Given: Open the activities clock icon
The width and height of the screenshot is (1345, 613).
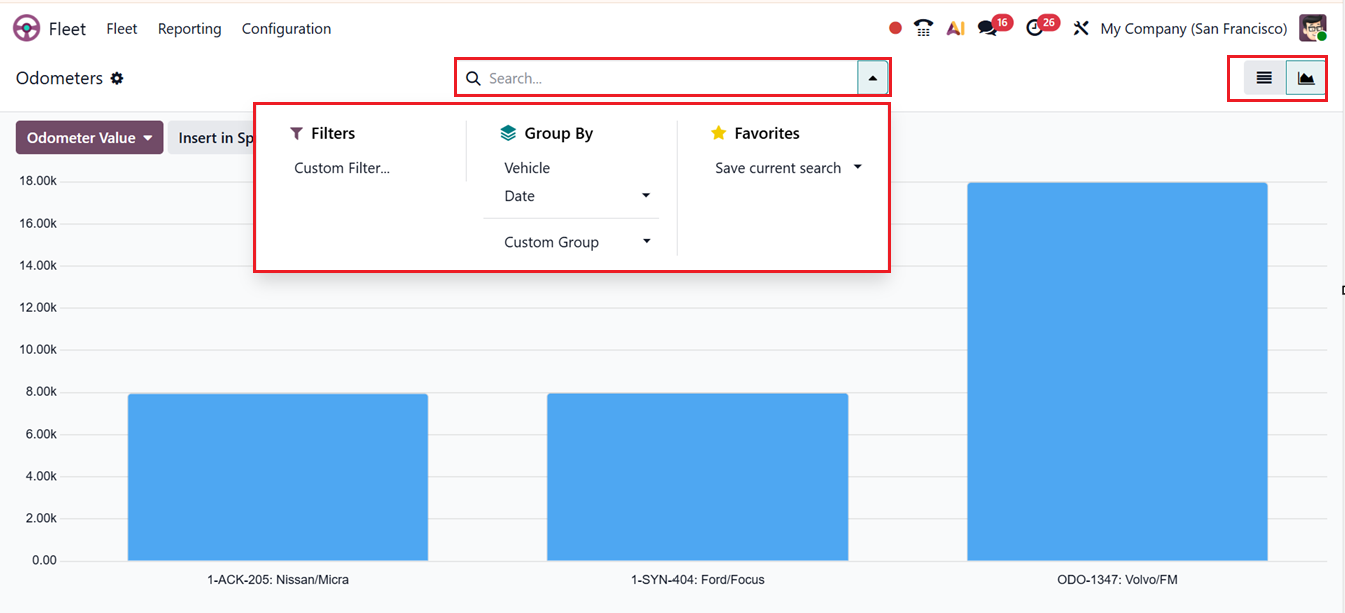Looking at the screenshot, I should (1035, 29).
